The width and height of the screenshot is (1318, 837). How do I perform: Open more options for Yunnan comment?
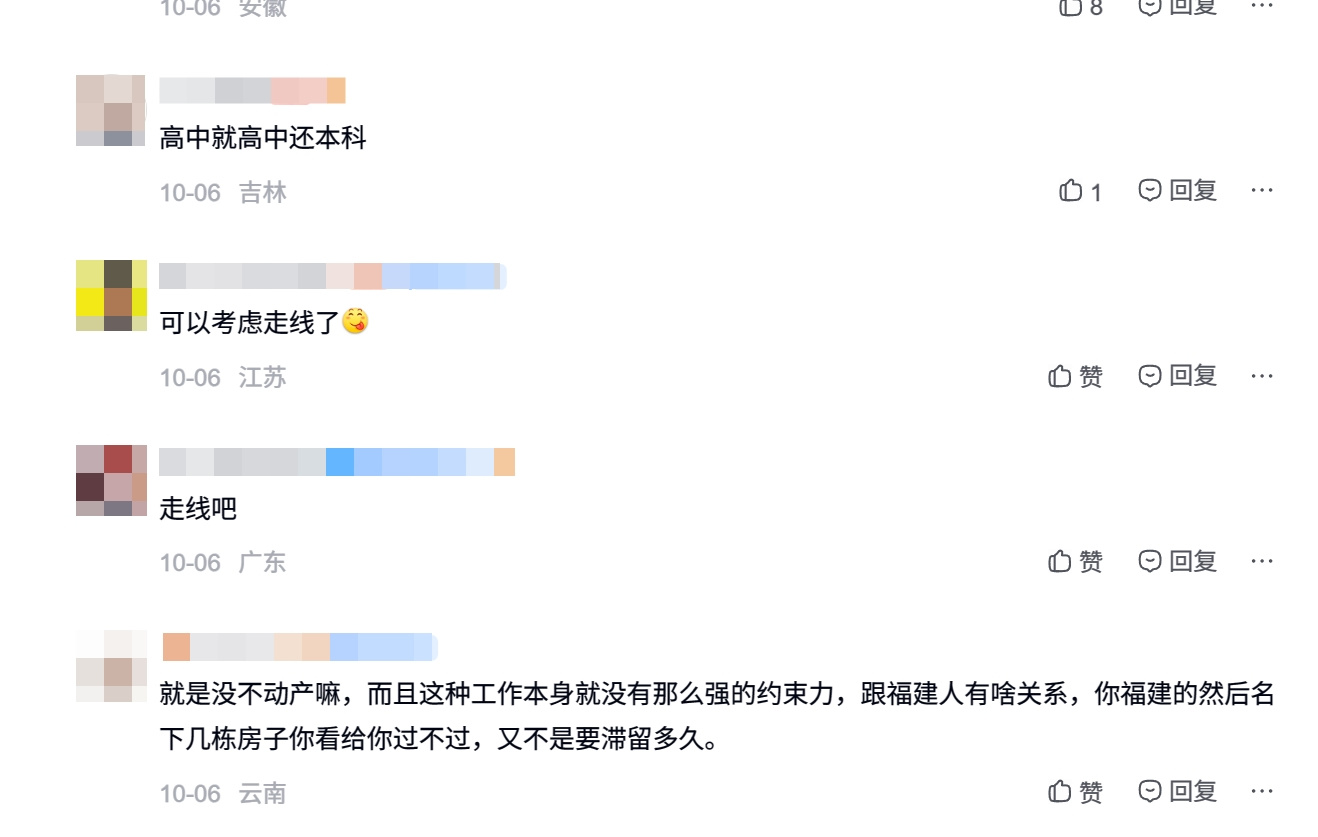[1262, 792]
